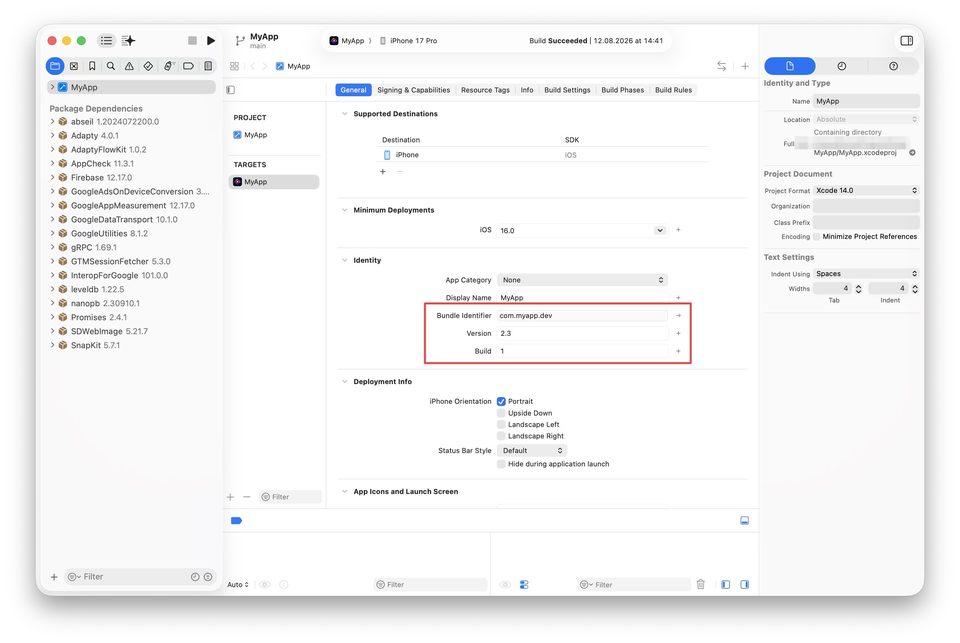Open the Build Settings tab
The image size is (960, 643).
[567, 90]
